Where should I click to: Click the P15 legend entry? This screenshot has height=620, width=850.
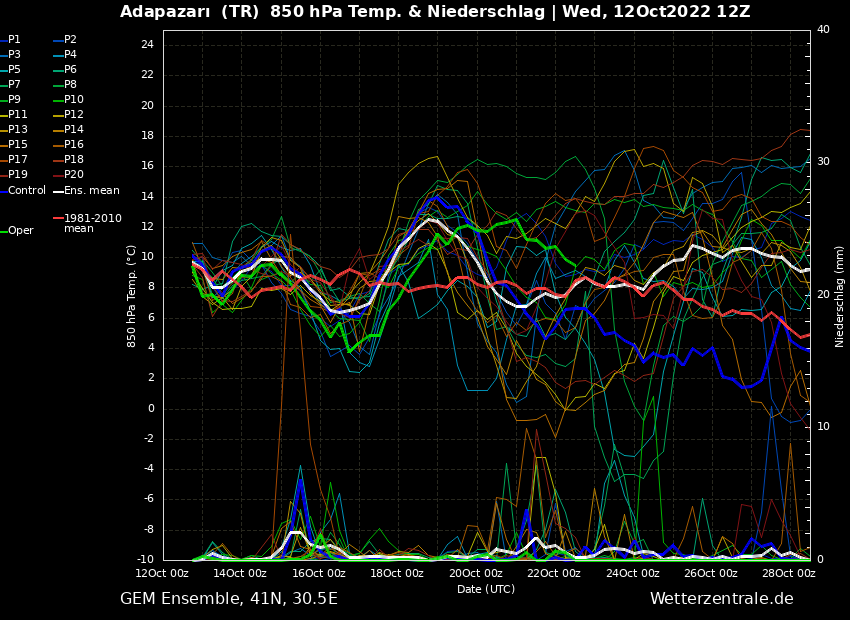pos(14,144)
